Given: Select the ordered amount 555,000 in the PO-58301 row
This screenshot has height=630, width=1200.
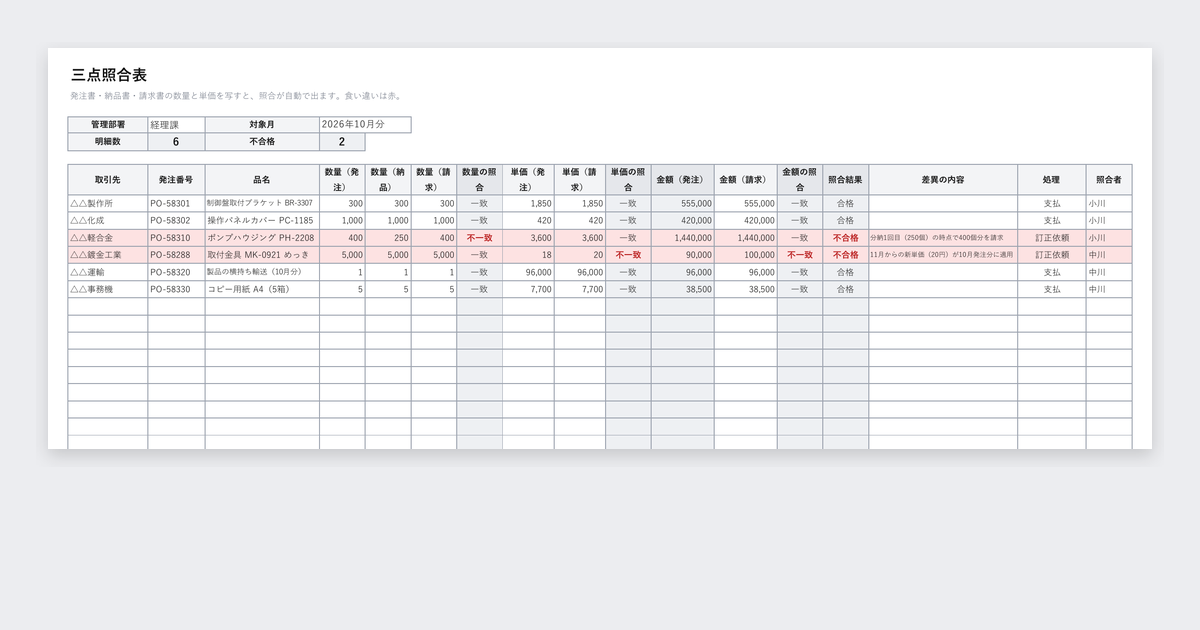Looking at the screenshot, I should click(682, 203).
